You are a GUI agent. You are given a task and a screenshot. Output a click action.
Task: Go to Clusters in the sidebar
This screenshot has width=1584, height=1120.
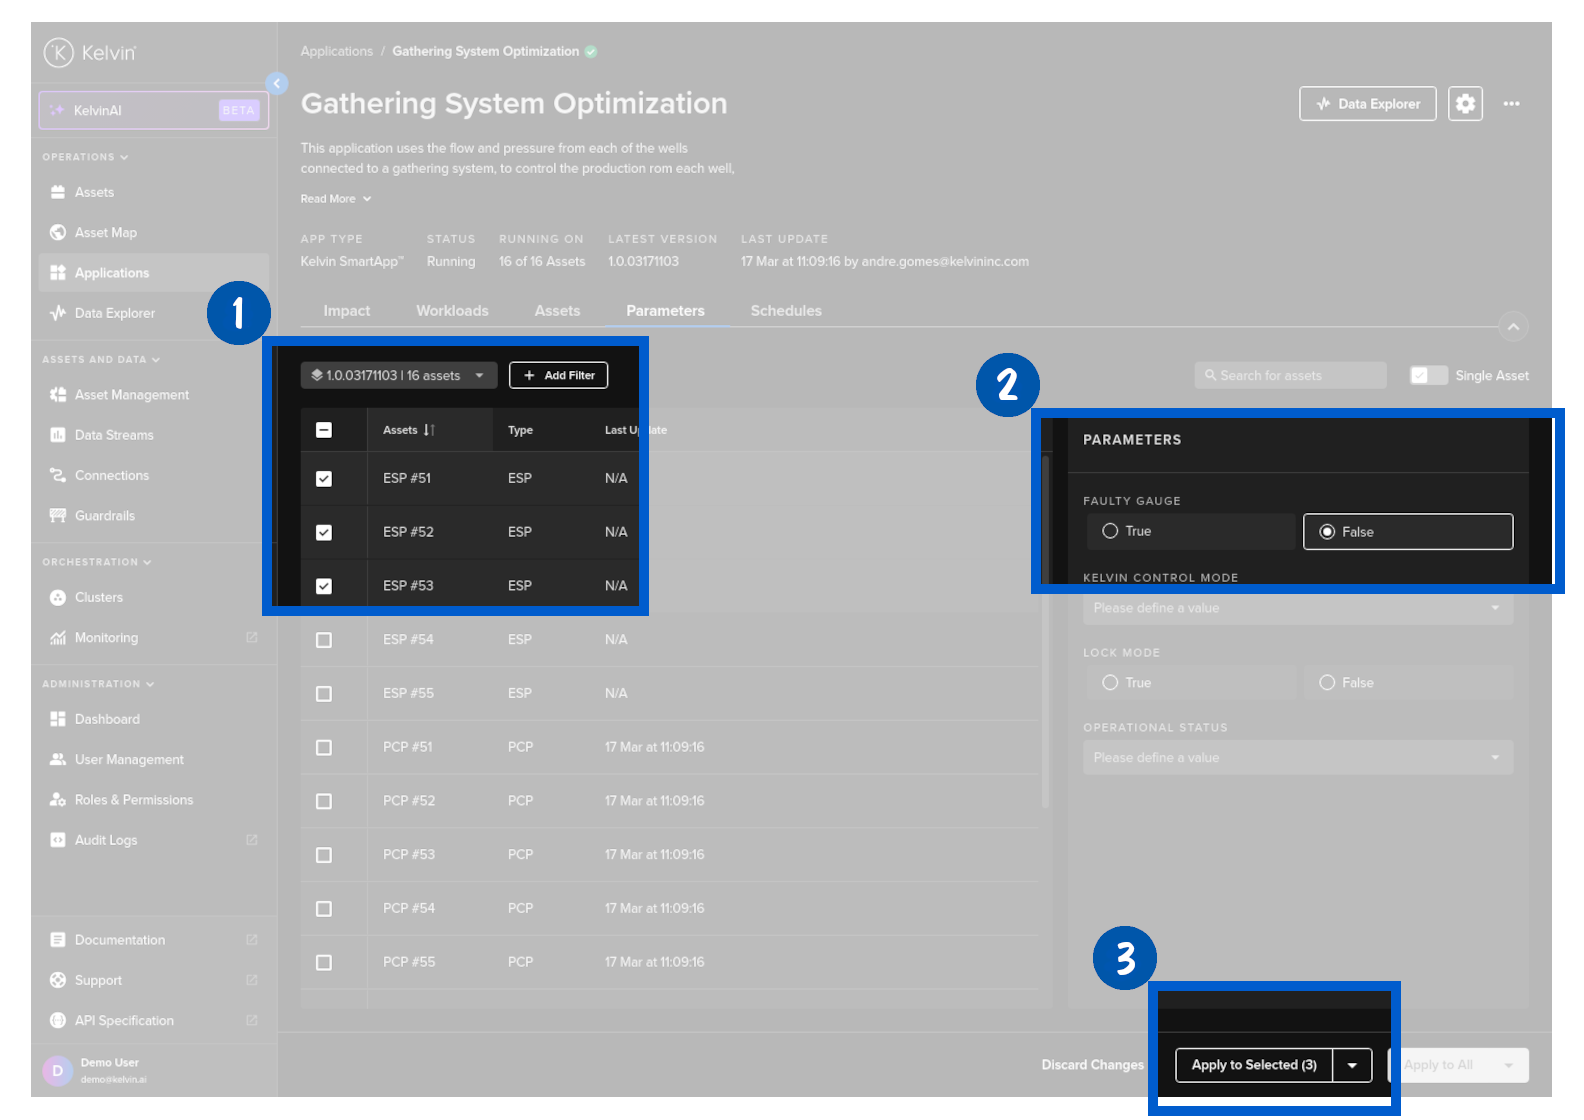pos(98,598)
